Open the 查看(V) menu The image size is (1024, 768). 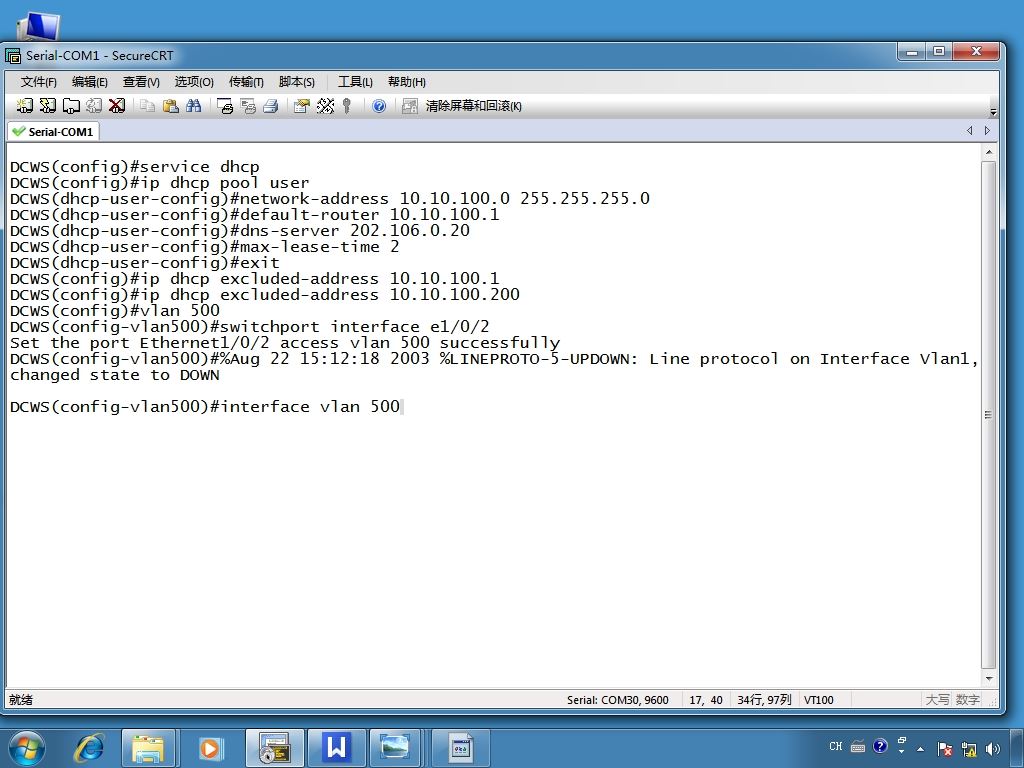click(x=141, y=82)
